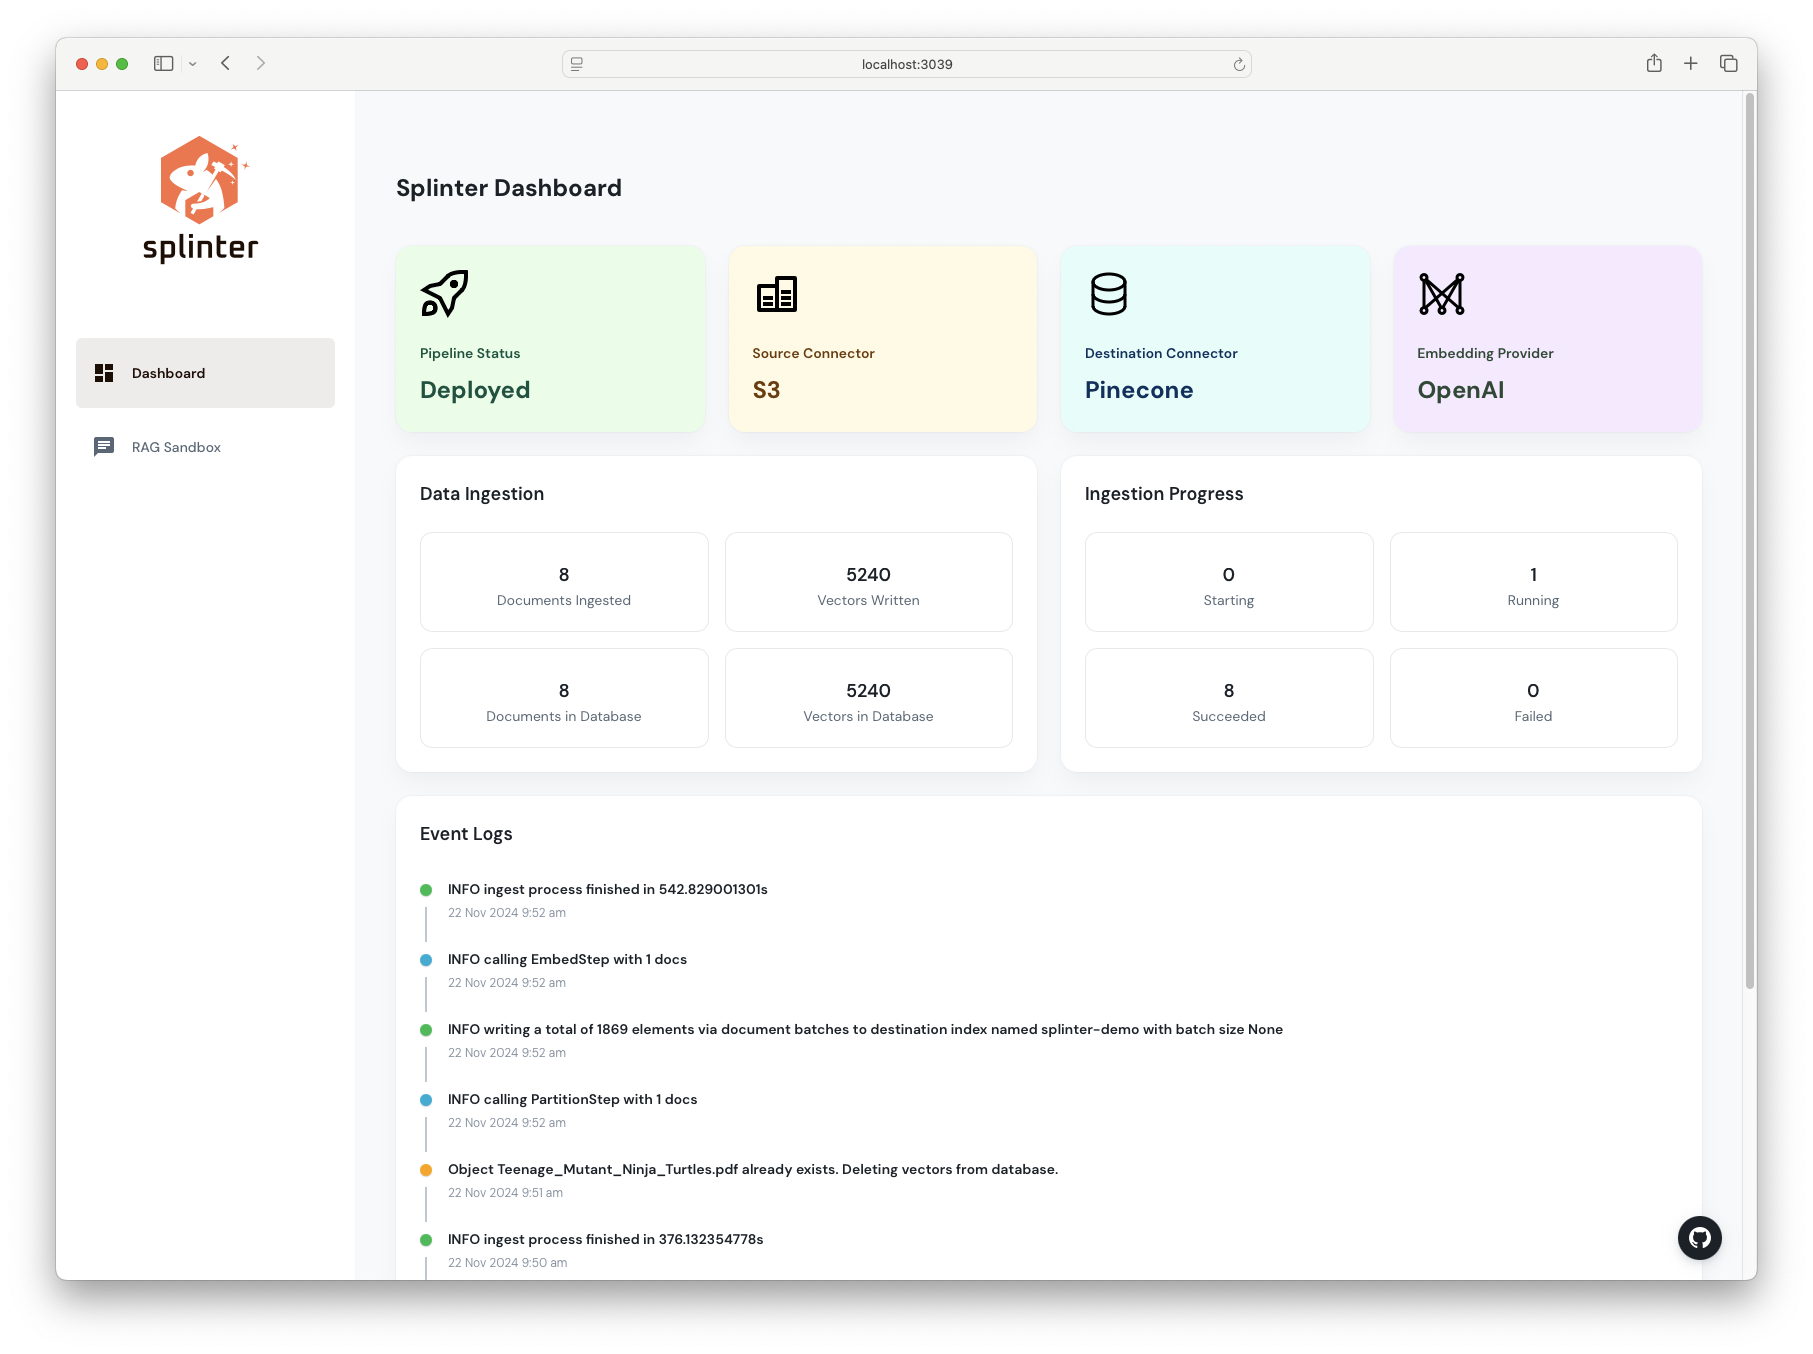
Task: Click the Vectors Written stat tile
Action: [x=869, y=582]
